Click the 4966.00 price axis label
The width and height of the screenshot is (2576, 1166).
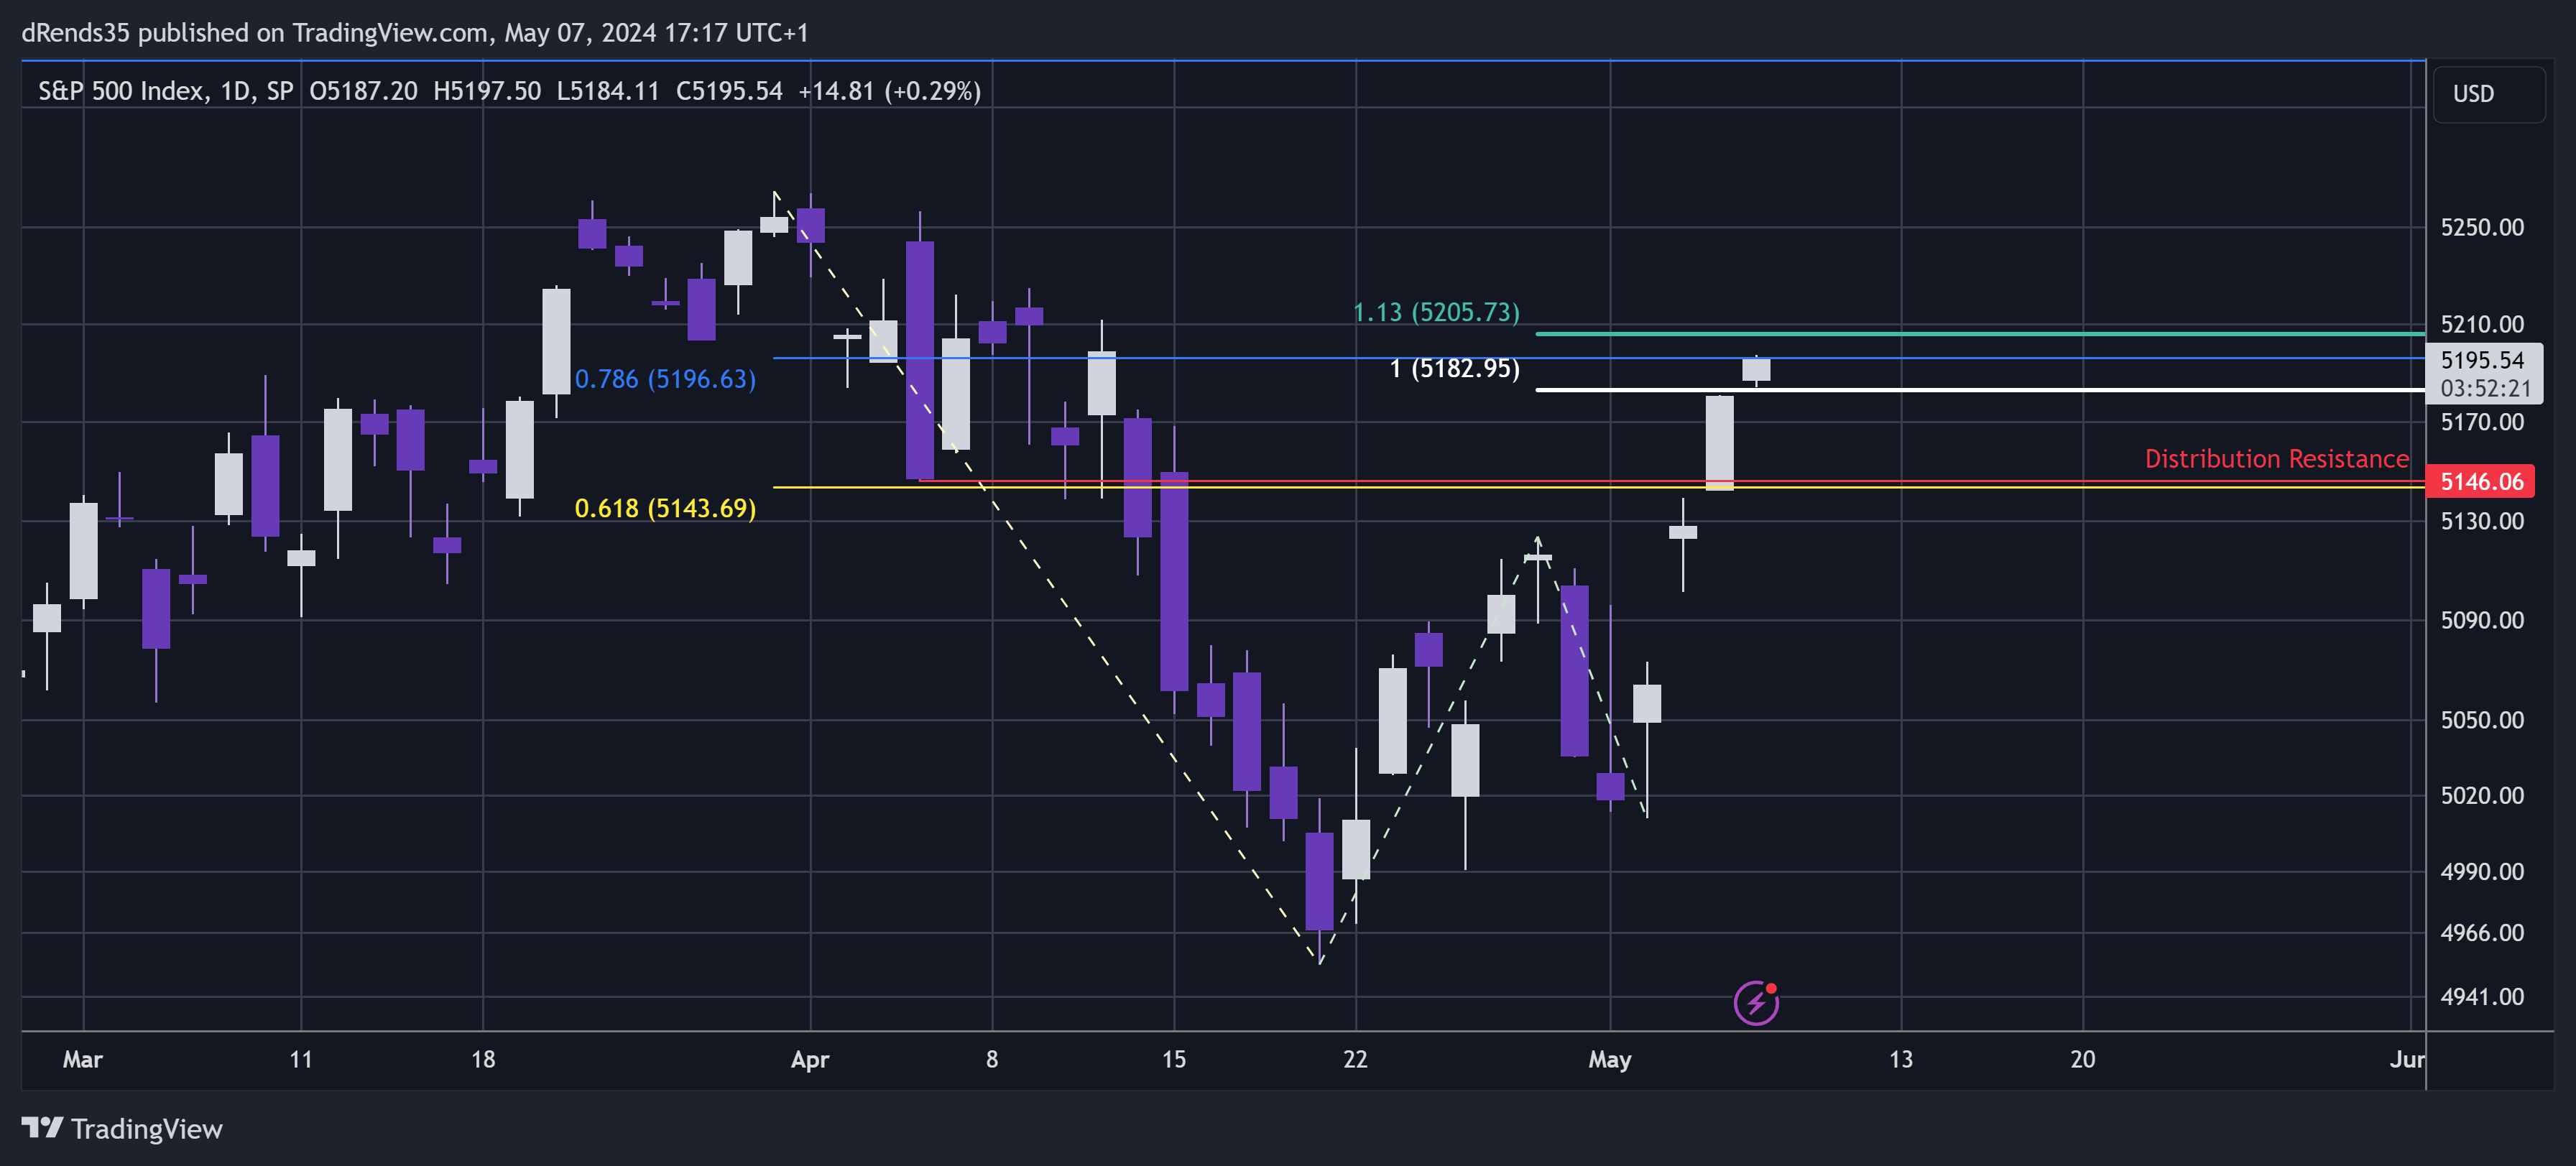2482,933
